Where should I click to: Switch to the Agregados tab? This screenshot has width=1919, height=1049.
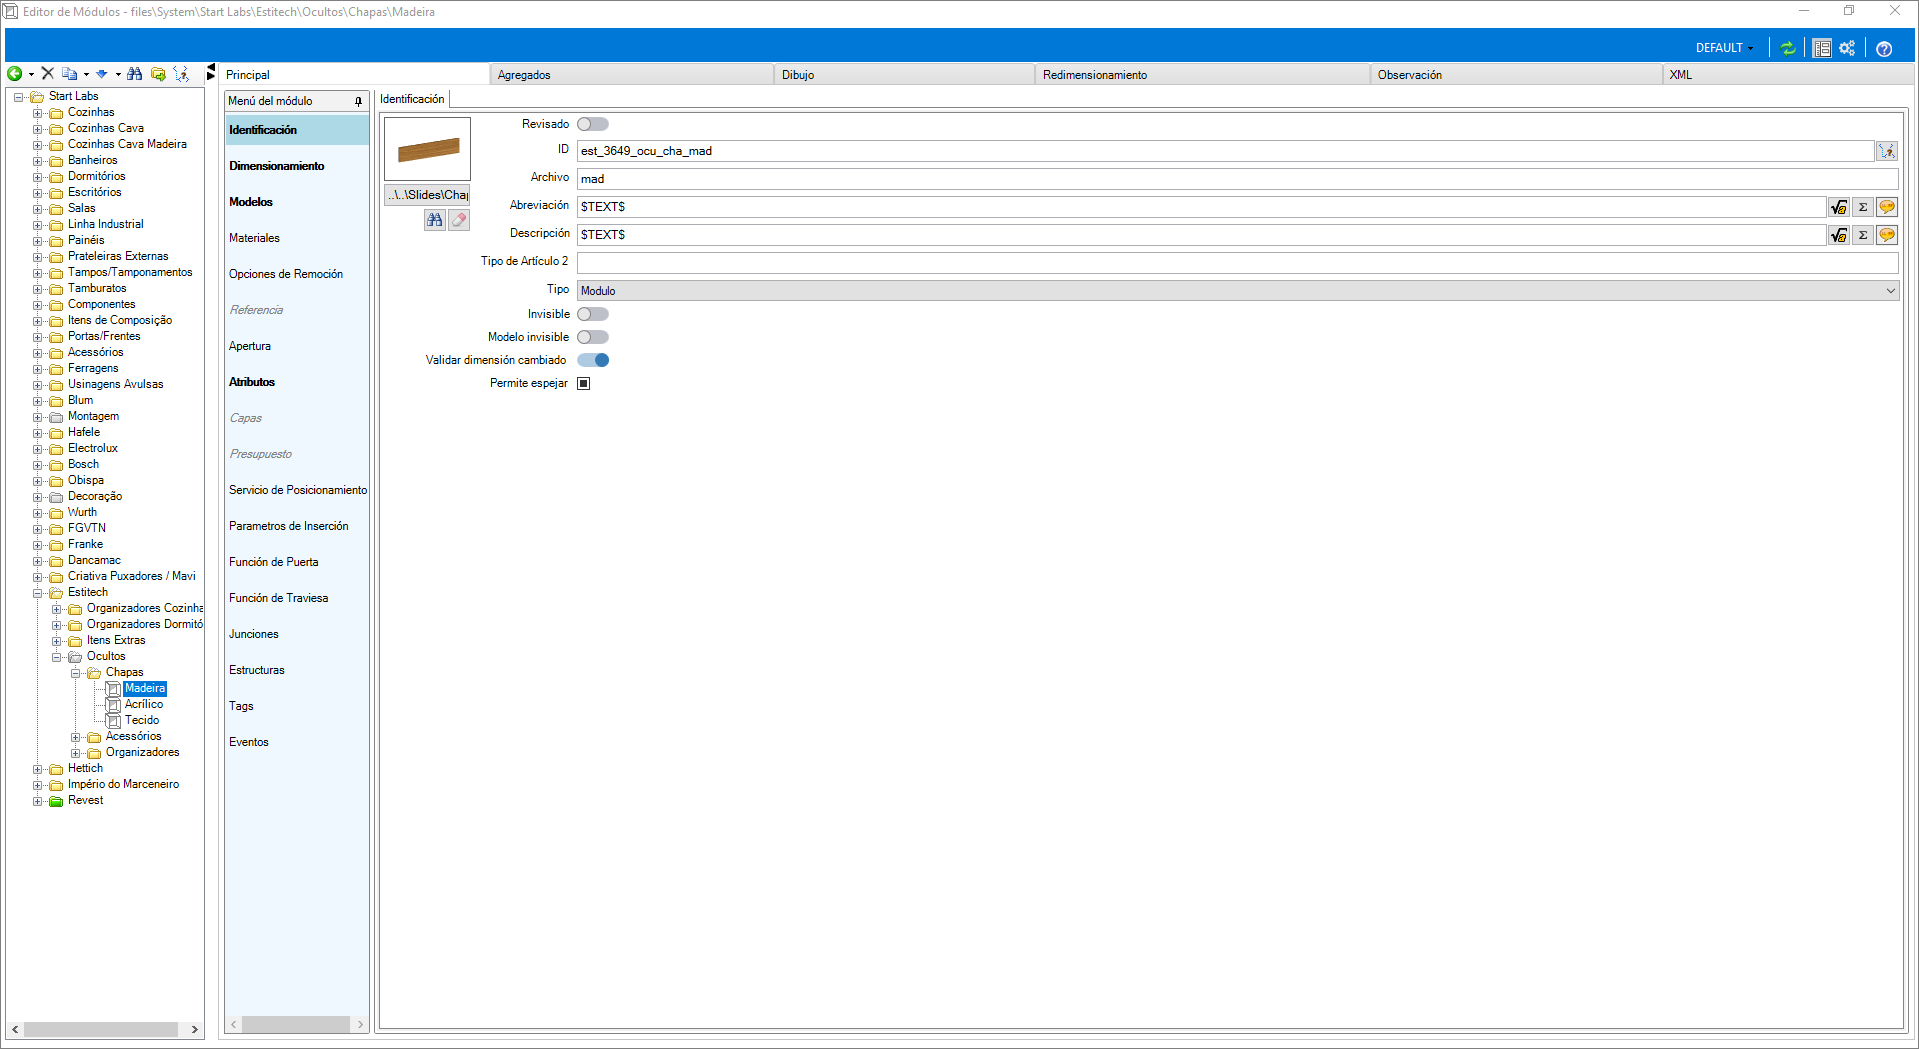click(x=631, y=75)
